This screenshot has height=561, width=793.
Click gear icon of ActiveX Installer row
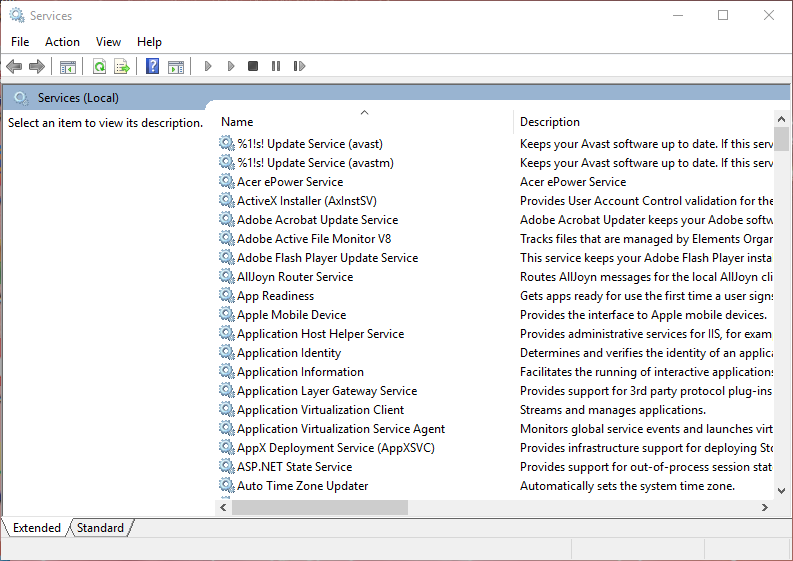coord(227,200)
